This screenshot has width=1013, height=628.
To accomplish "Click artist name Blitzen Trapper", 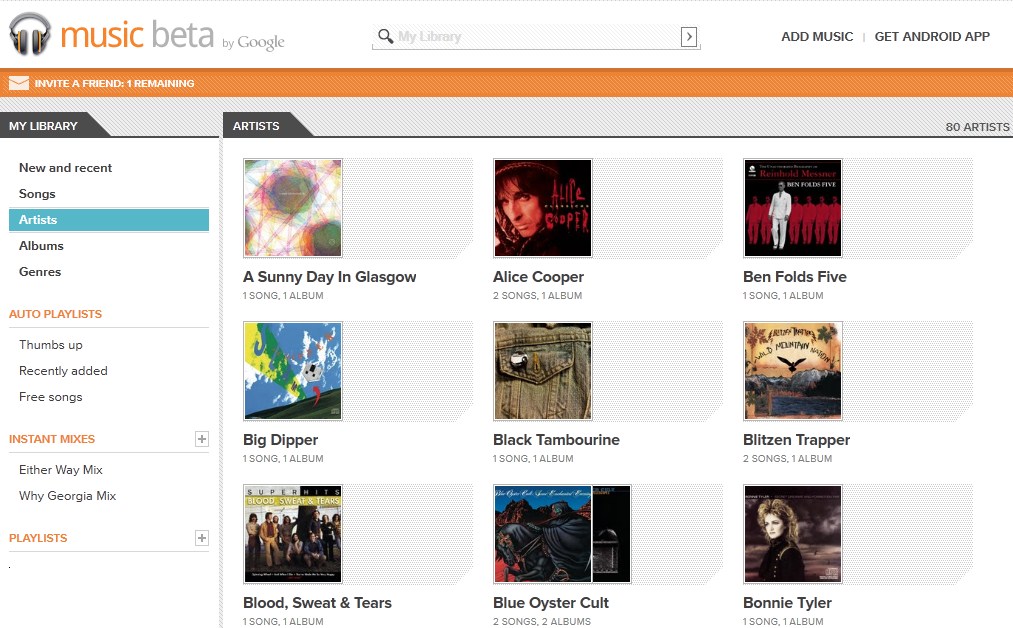I will pyautogui.click(x=797, y=440).
